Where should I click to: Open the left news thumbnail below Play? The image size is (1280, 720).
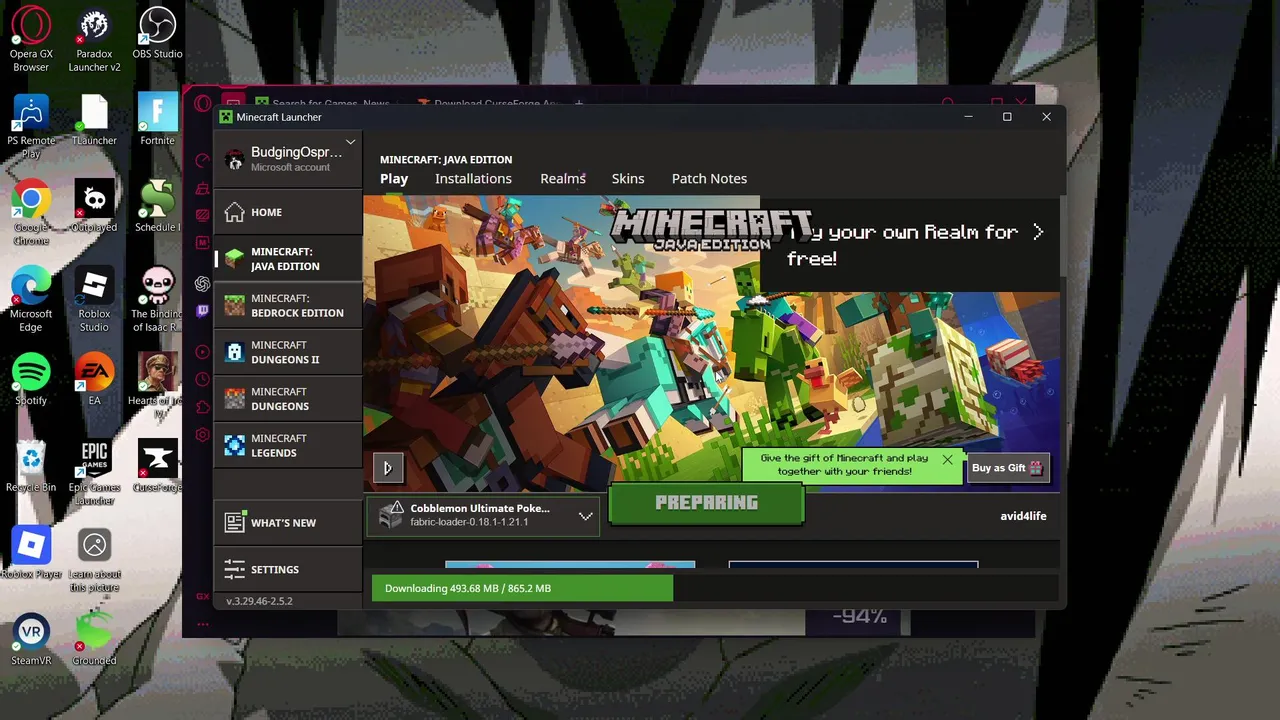click(570, 564)
